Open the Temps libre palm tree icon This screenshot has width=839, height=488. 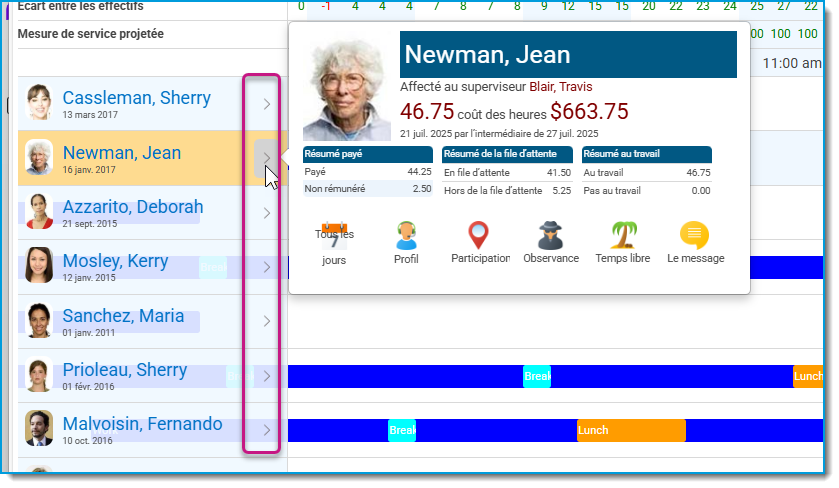[x=623, y=235]
